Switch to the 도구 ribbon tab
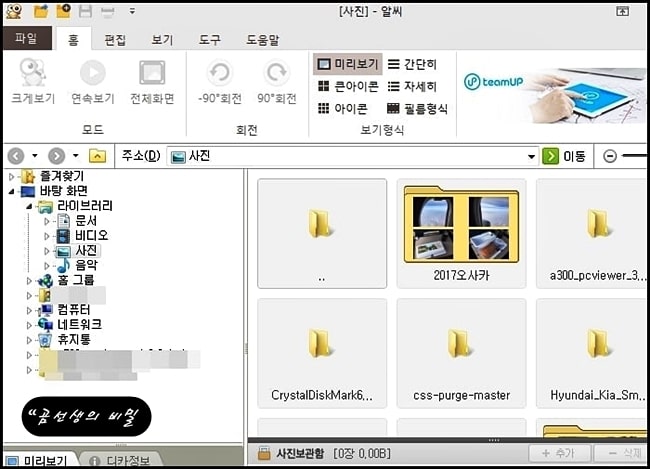Screen dimensions: 650x469 point(209,40)
